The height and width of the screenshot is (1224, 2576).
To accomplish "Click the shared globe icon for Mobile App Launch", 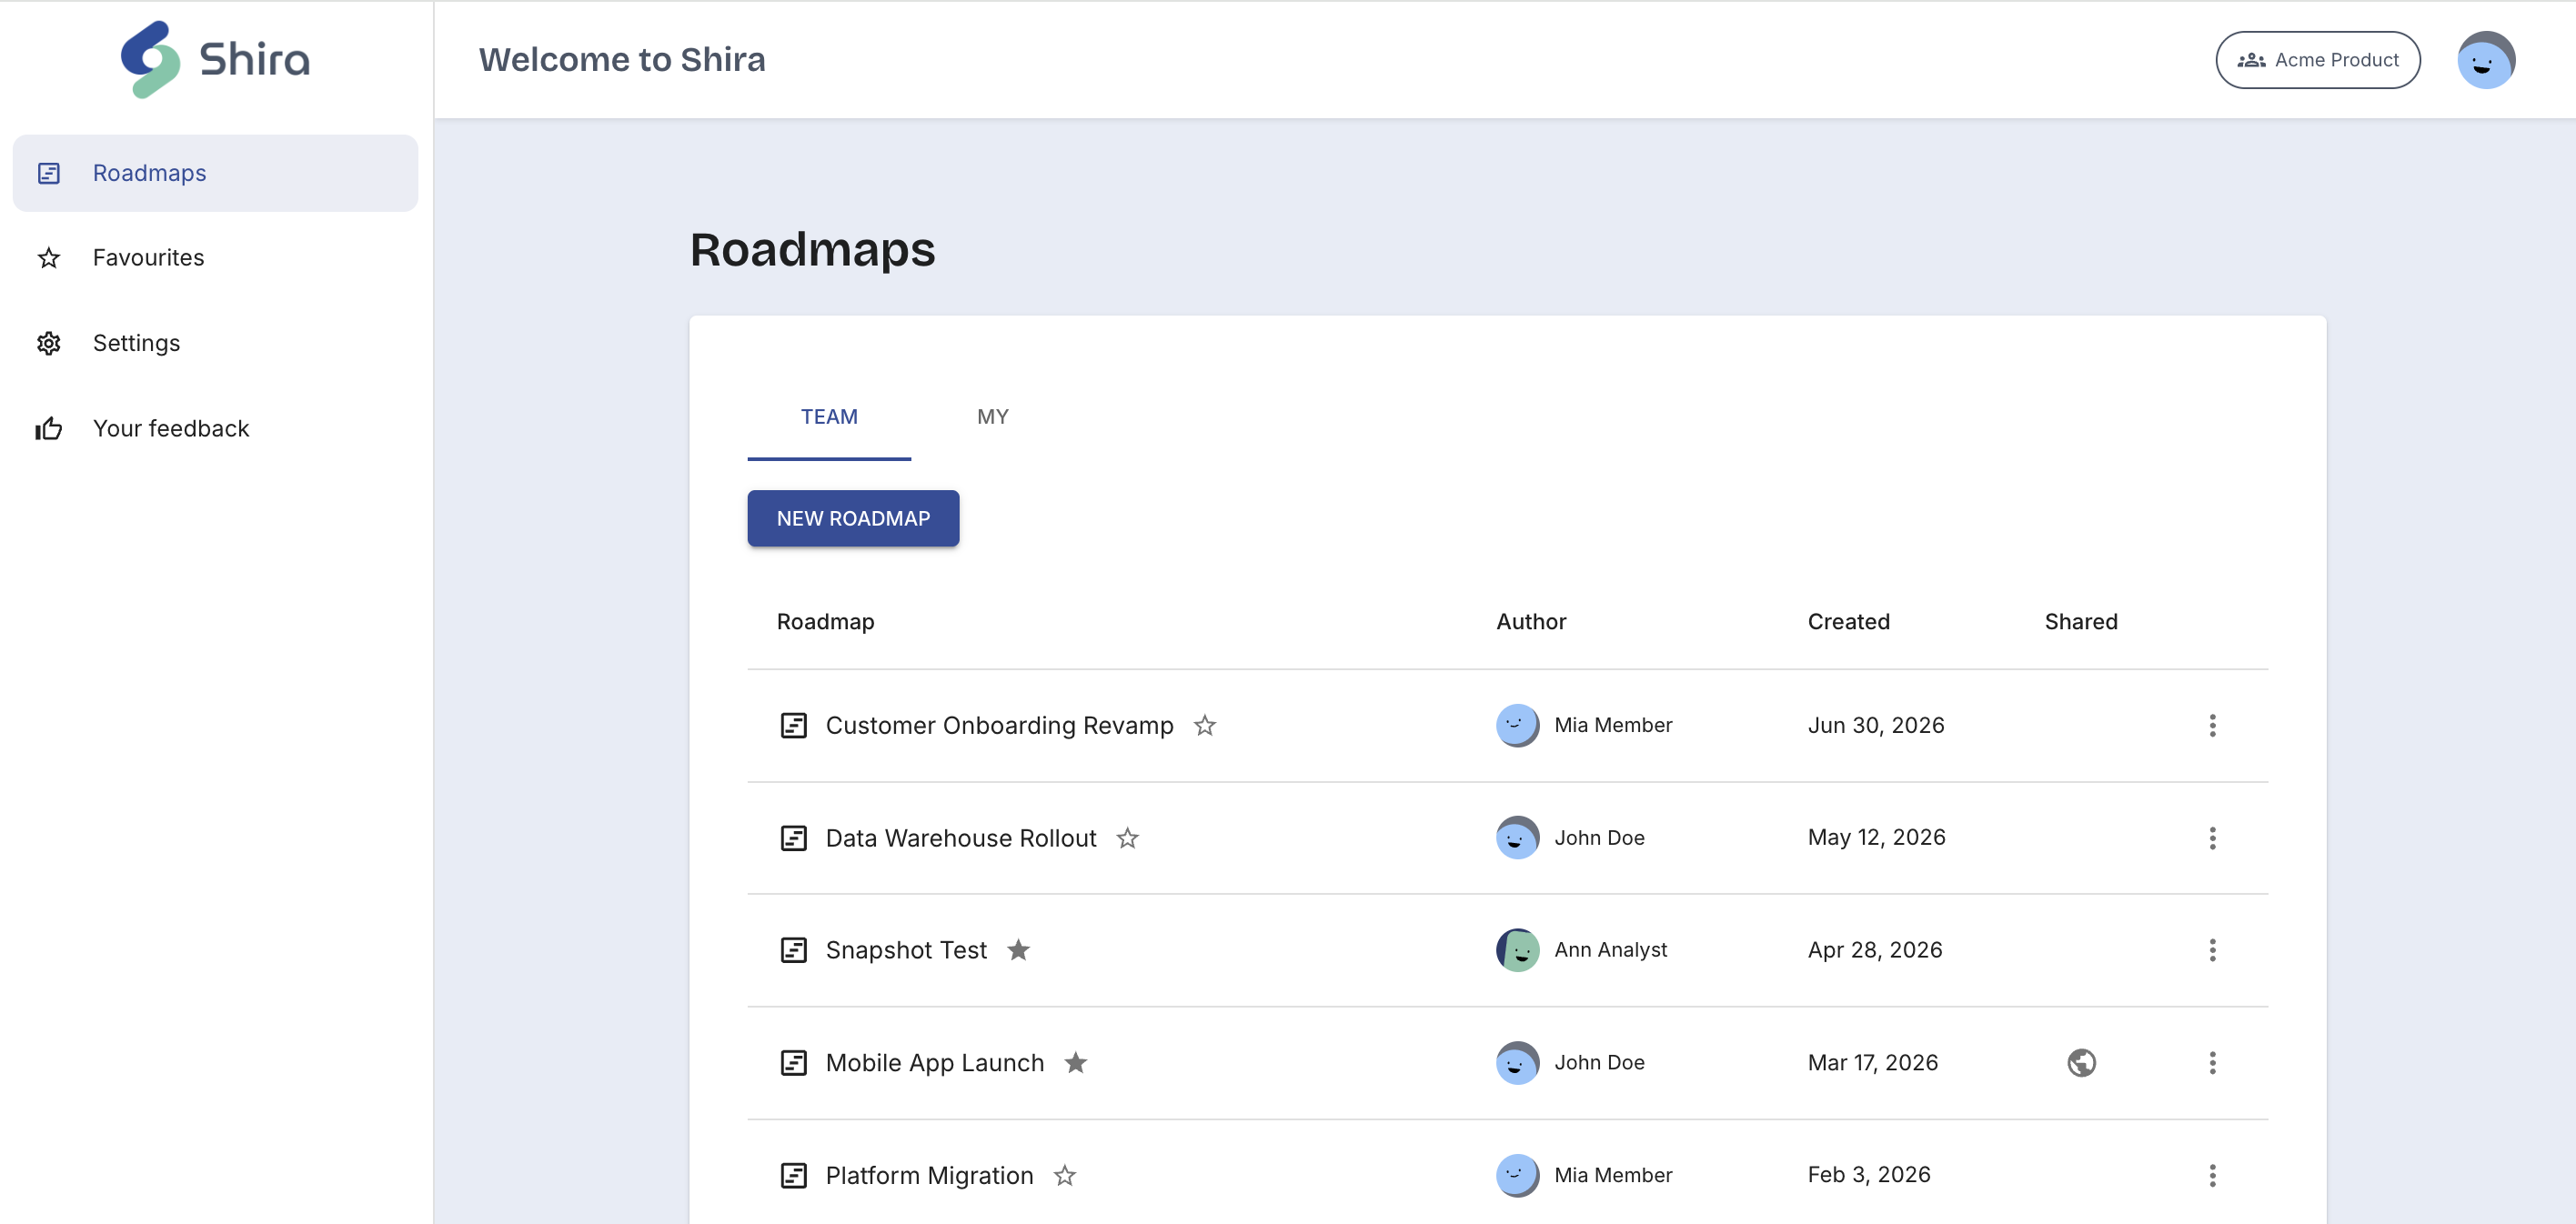I will (x=2081, y=1063).
